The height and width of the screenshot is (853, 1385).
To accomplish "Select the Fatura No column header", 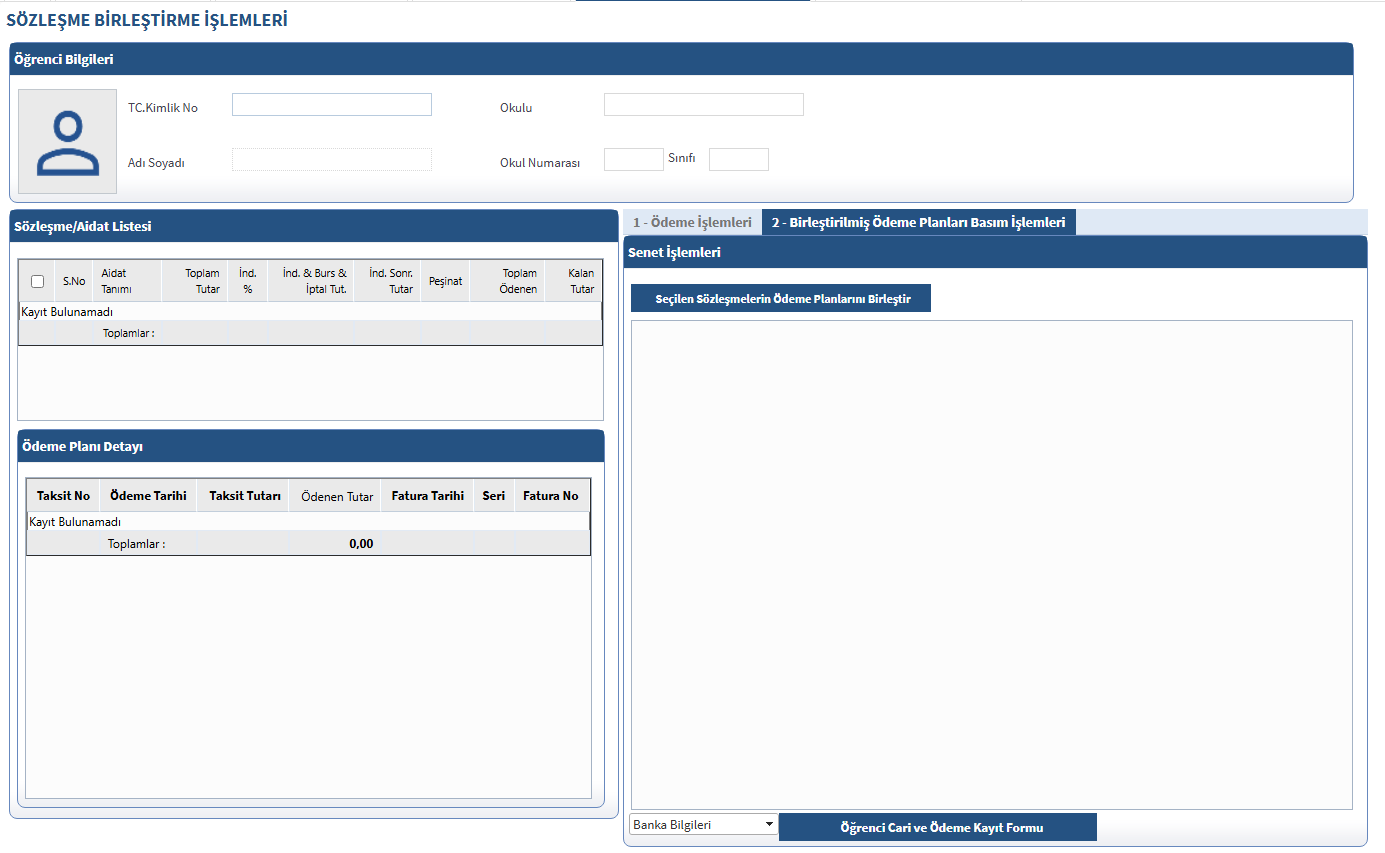I will (x=550, y=496).
